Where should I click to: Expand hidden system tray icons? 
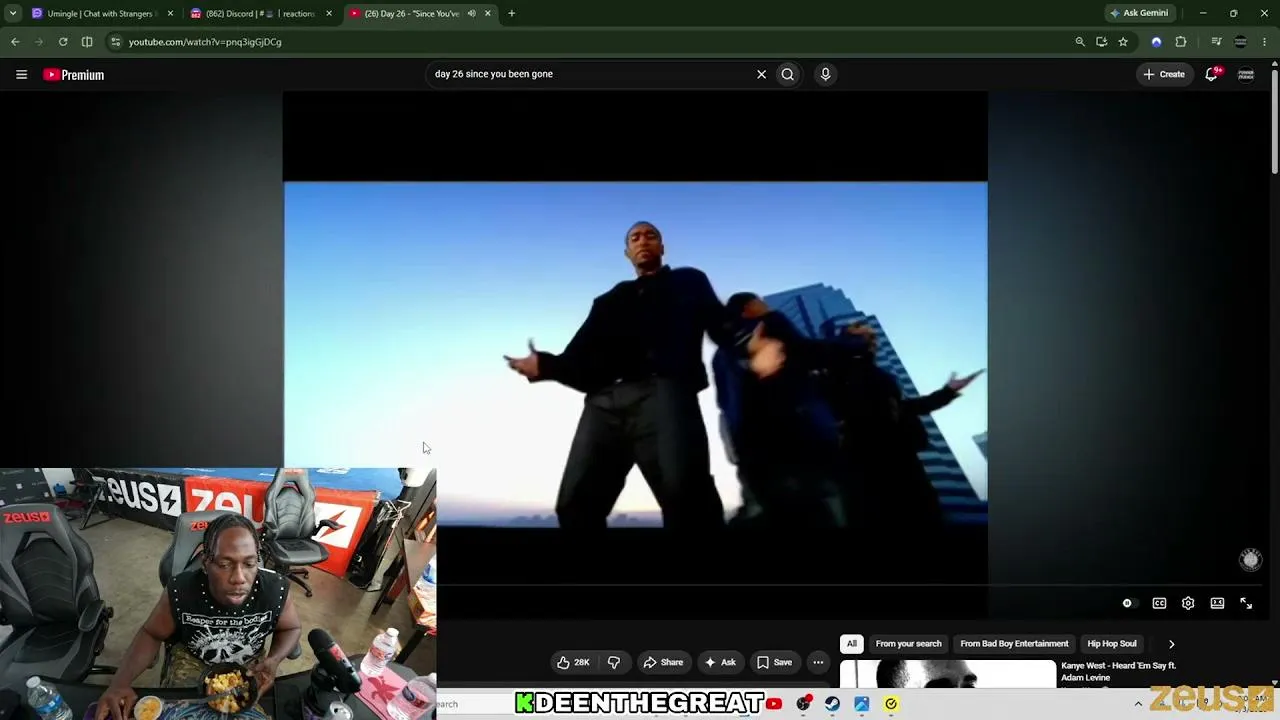click(1138, 704)
